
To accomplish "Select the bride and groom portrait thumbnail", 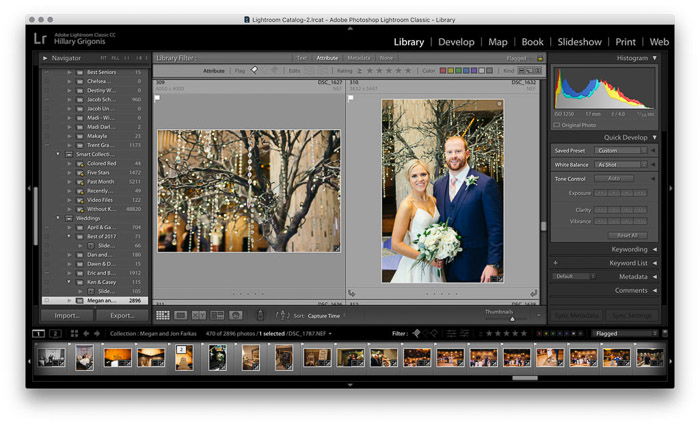I will [x=441, y=190].
